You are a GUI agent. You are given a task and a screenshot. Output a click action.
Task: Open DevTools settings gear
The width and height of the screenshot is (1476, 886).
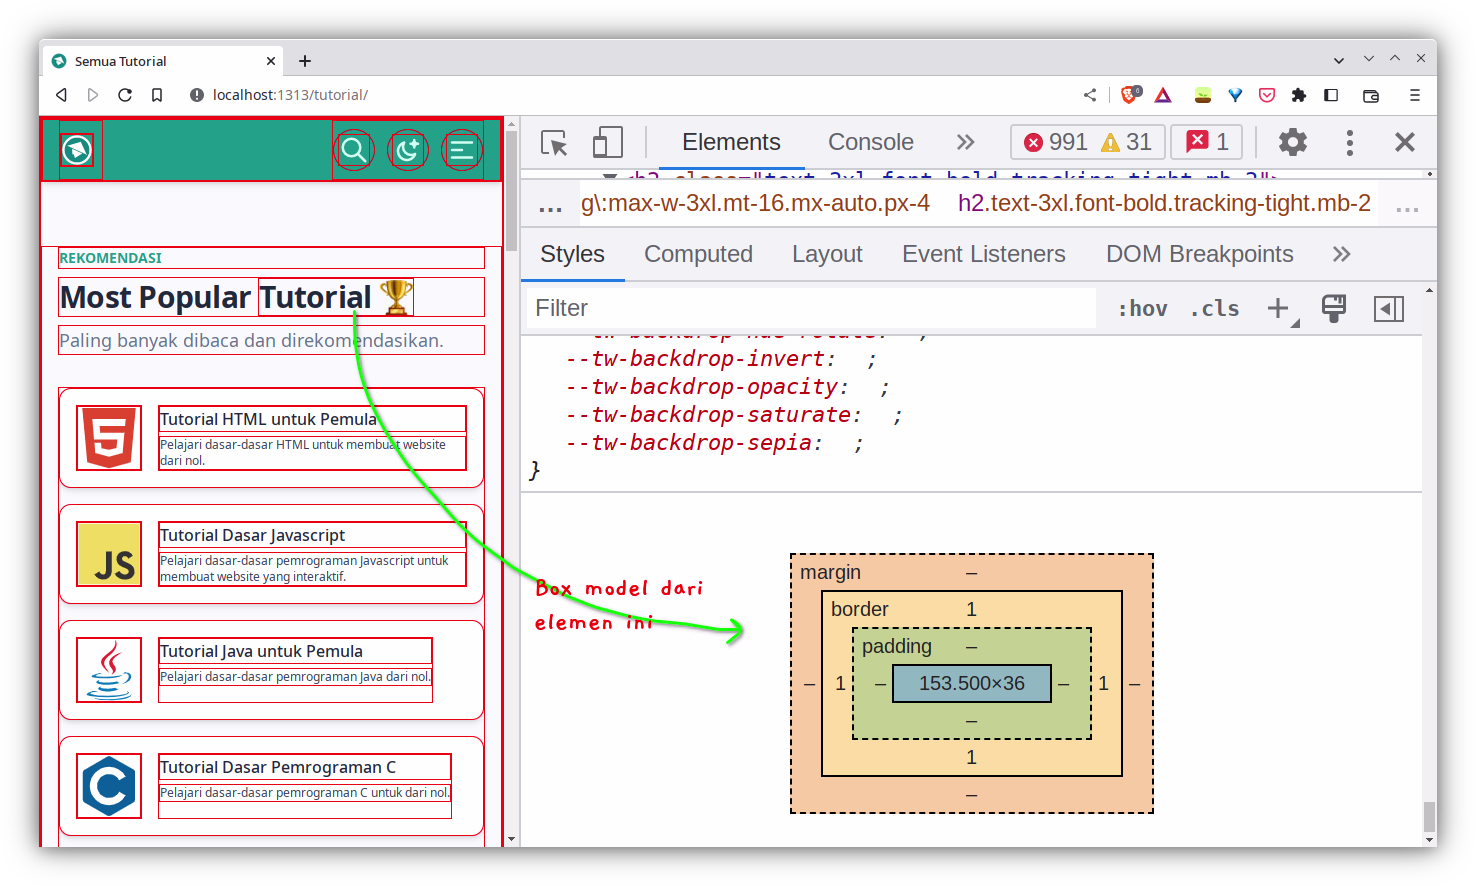click(x=1292, y=142)
